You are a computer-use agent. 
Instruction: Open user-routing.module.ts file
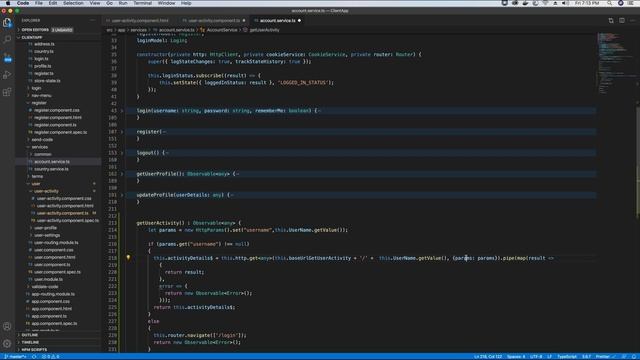point(56,242)
